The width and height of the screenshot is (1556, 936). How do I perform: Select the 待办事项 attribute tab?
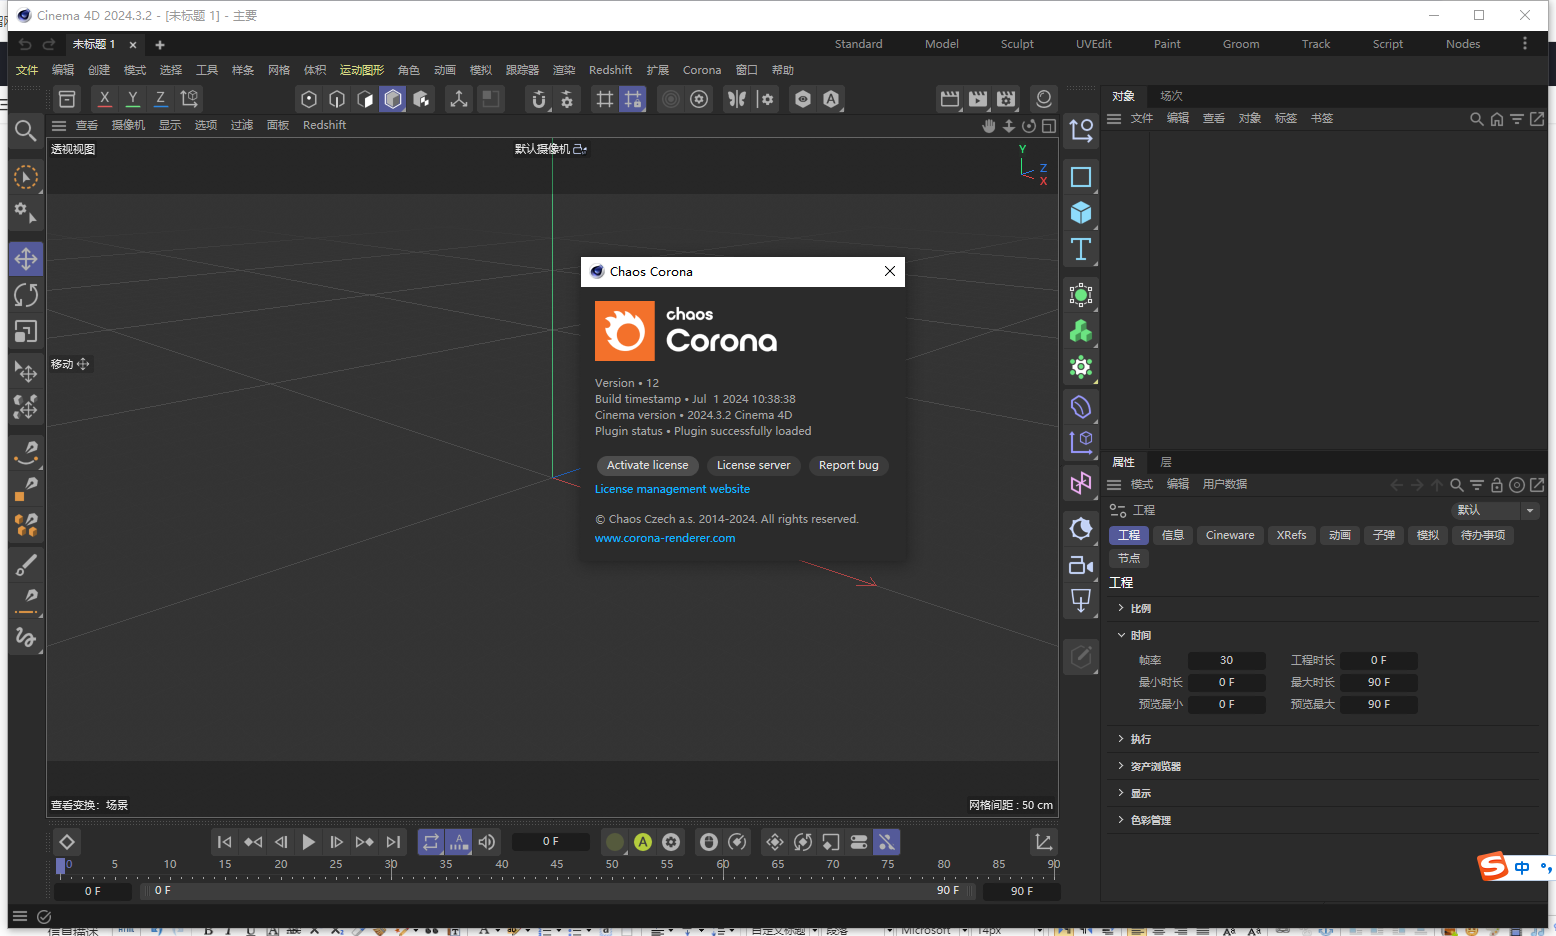[1482, 535]
